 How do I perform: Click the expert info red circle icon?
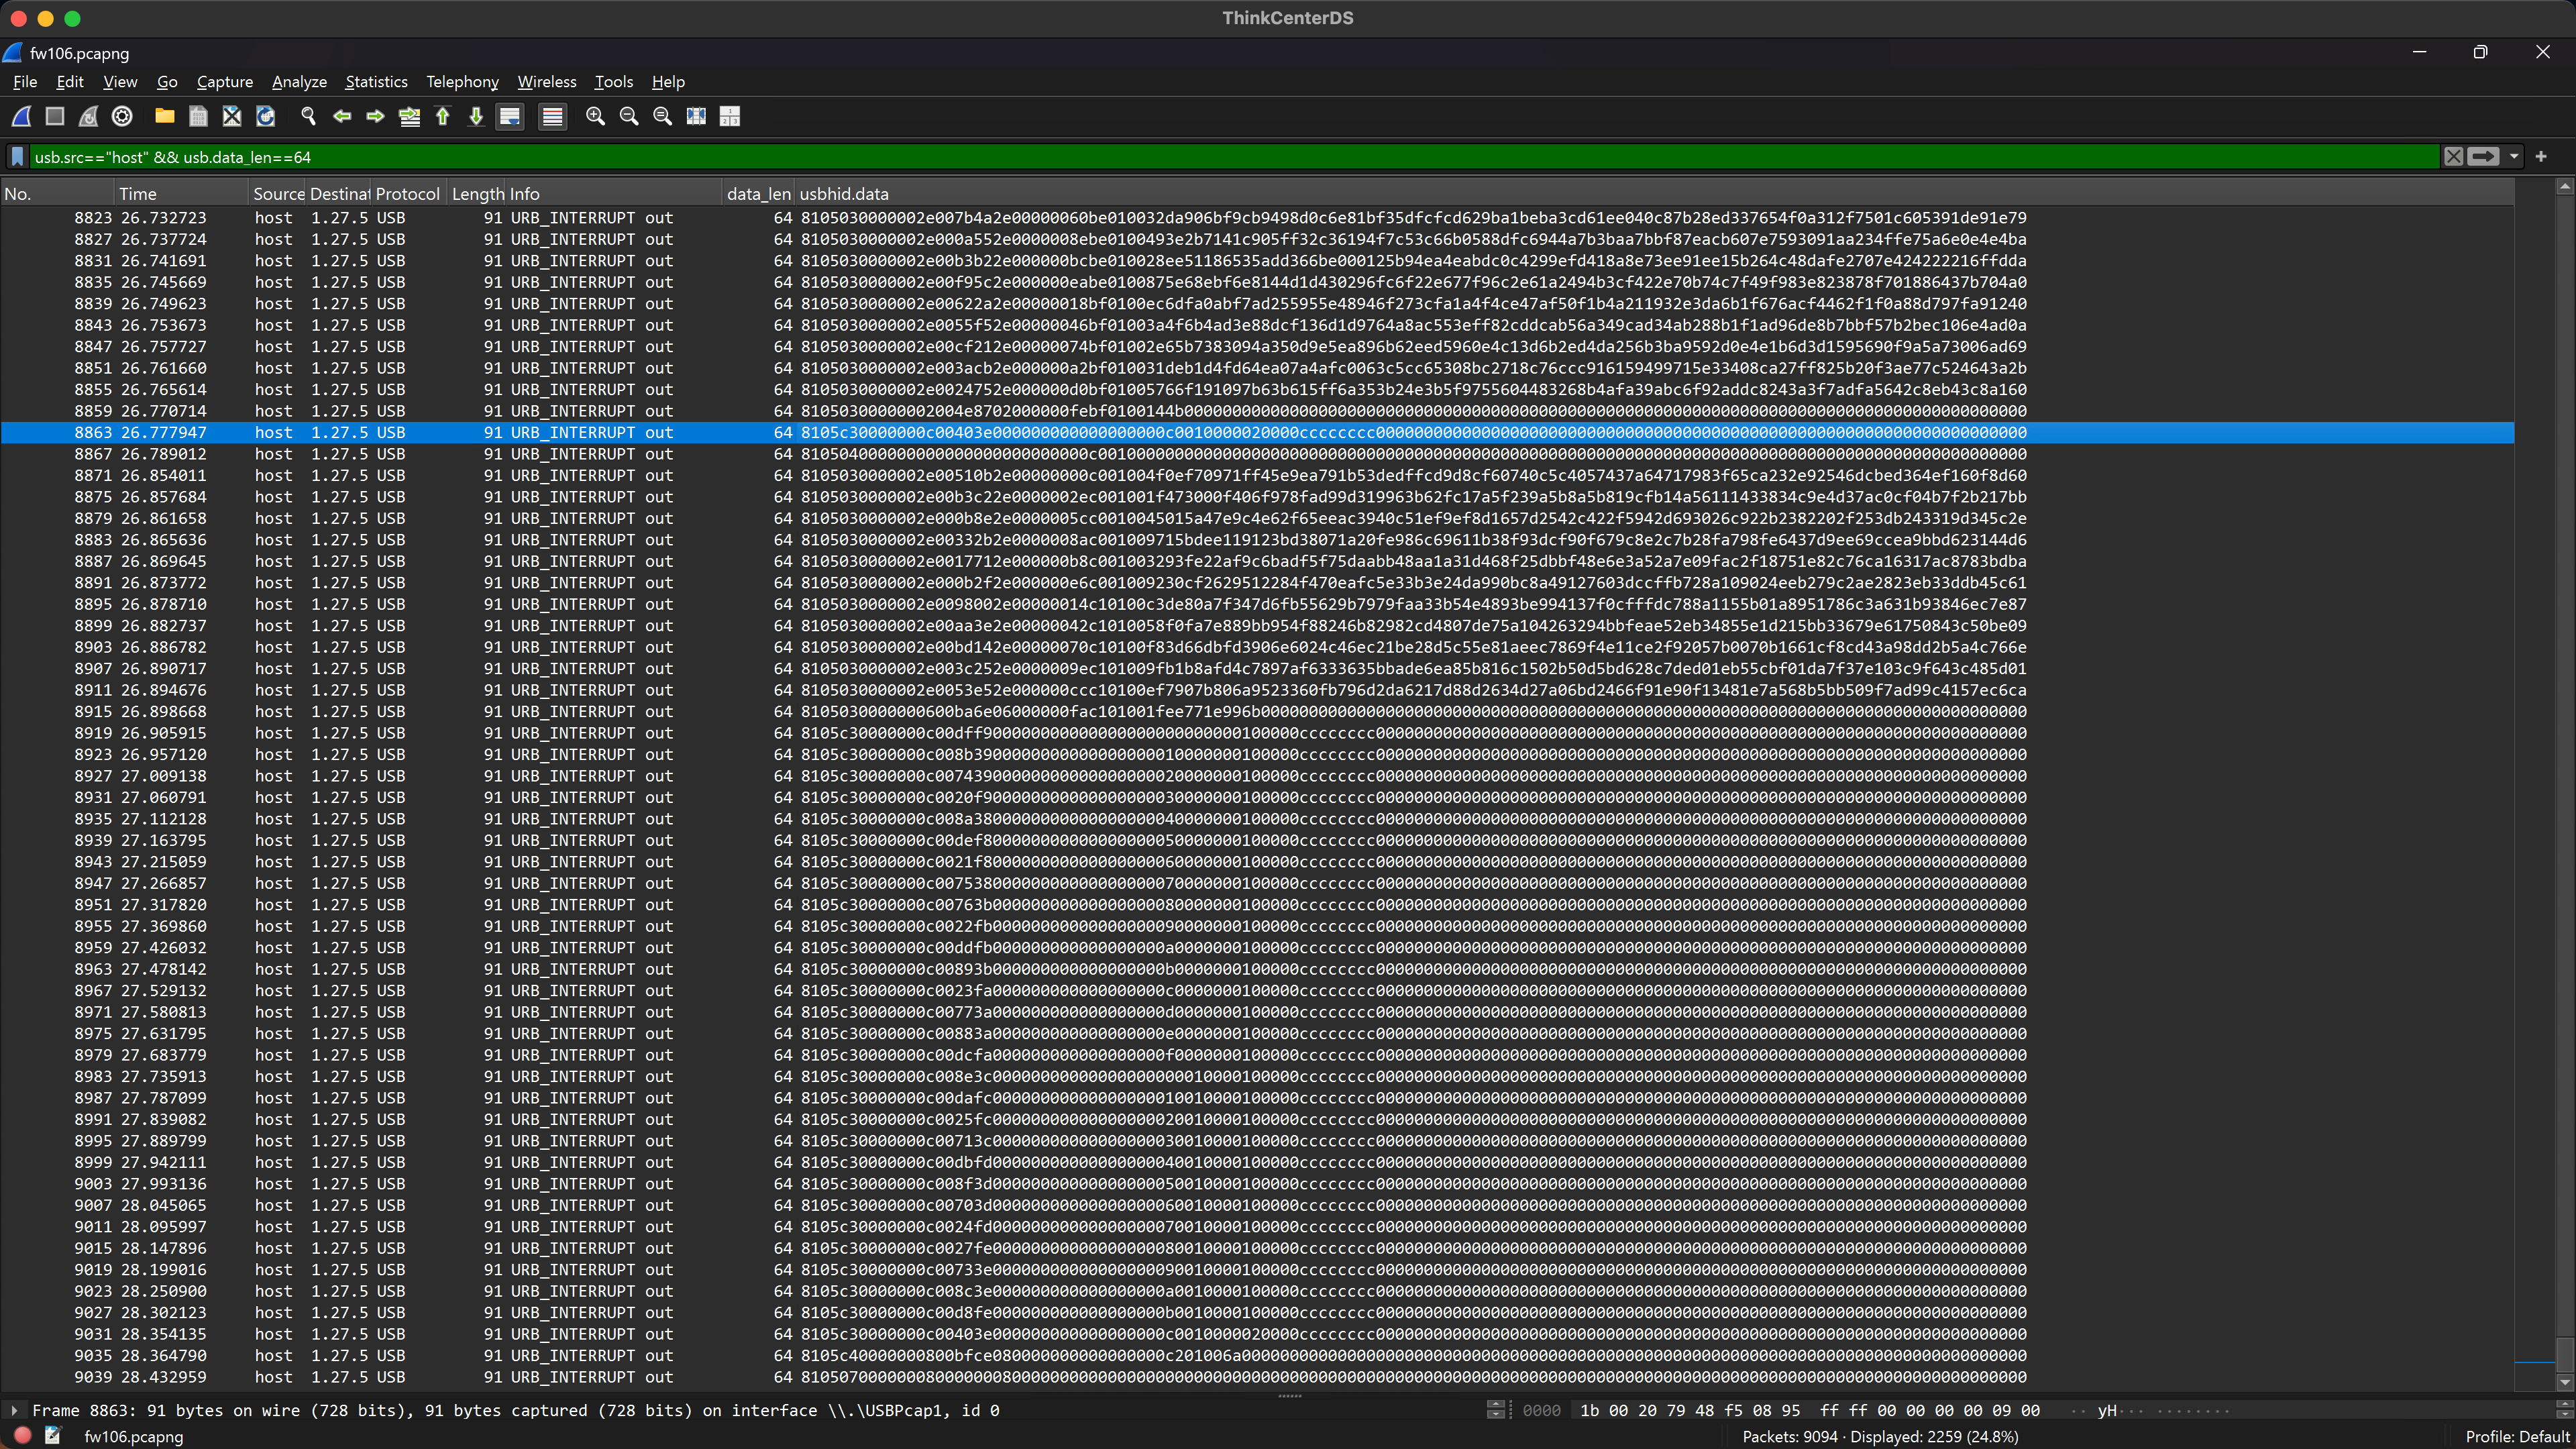coord(22,1436)
